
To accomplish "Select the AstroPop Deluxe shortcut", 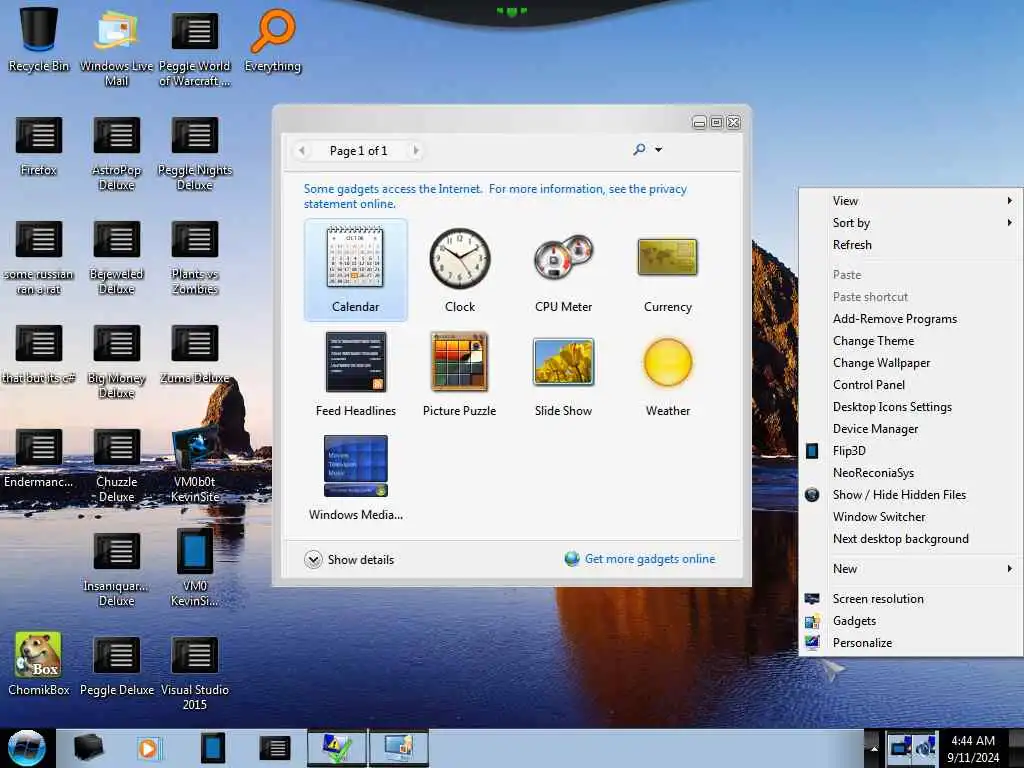I will pyautogui.click(x=116, y=153).
